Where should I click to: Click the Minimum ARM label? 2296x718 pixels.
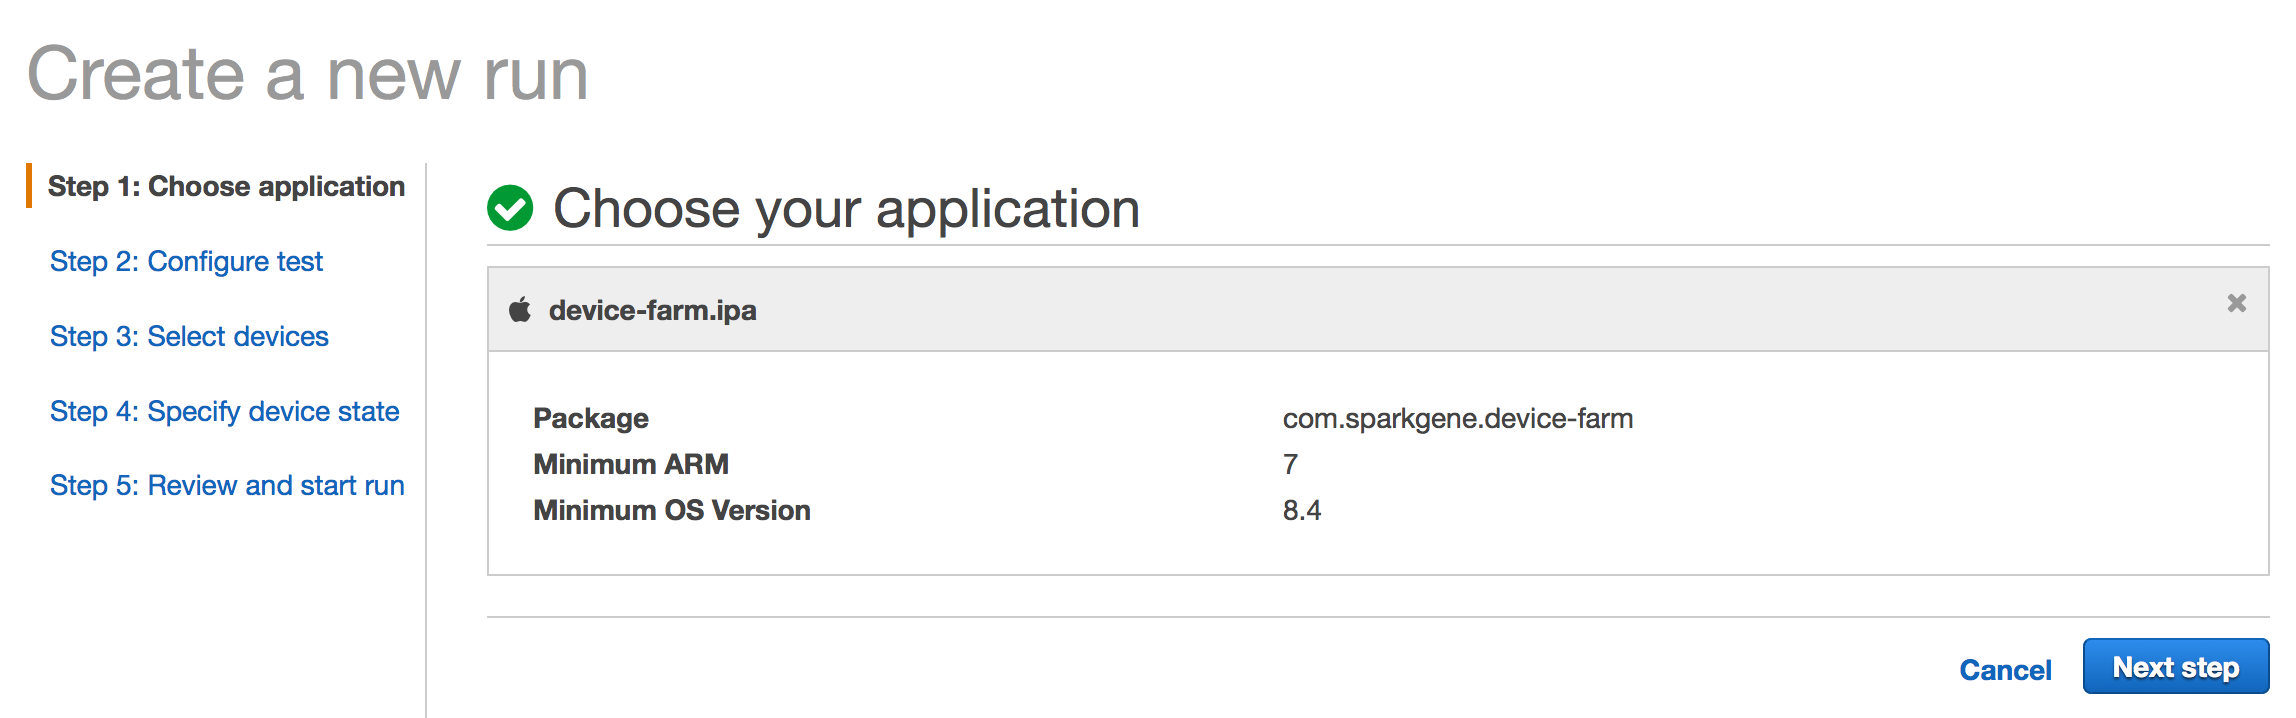(630, 465)
